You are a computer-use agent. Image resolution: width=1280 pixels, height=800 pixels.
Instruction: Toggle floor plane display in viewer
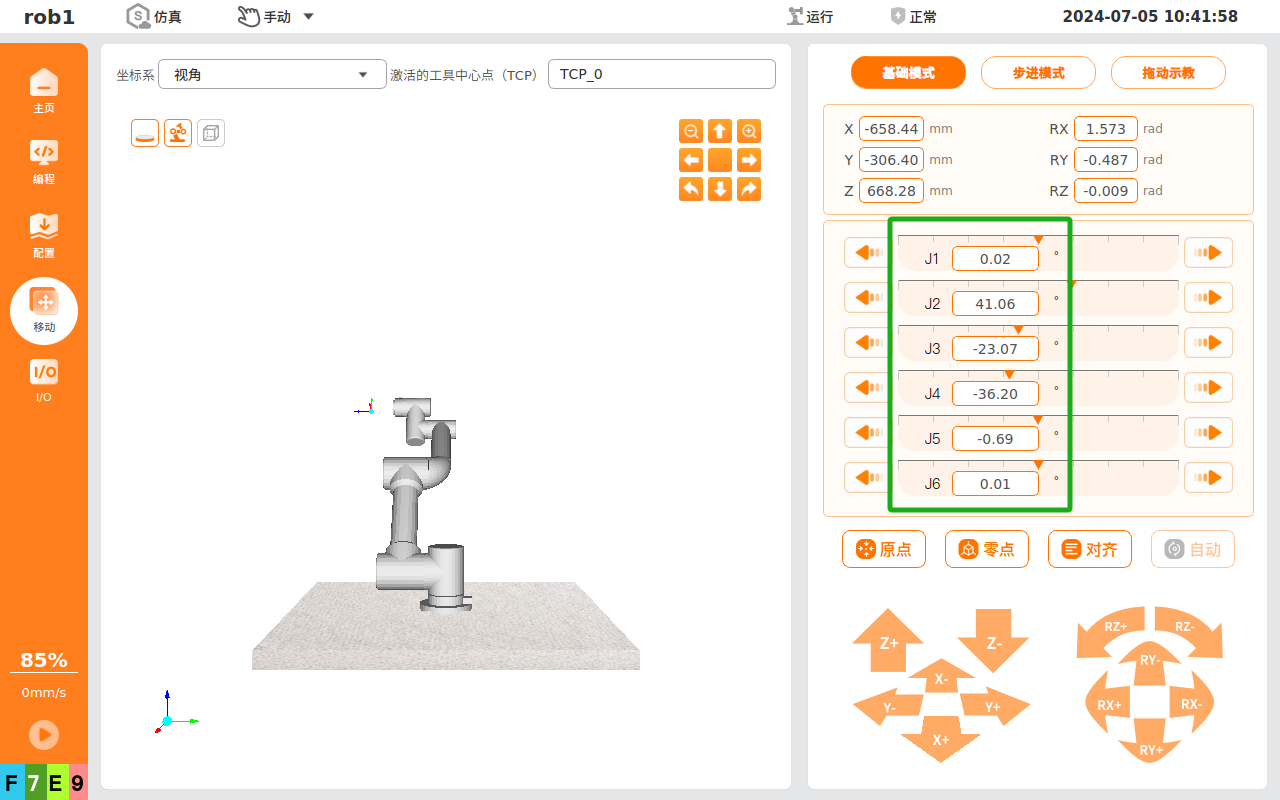[145, 133]
